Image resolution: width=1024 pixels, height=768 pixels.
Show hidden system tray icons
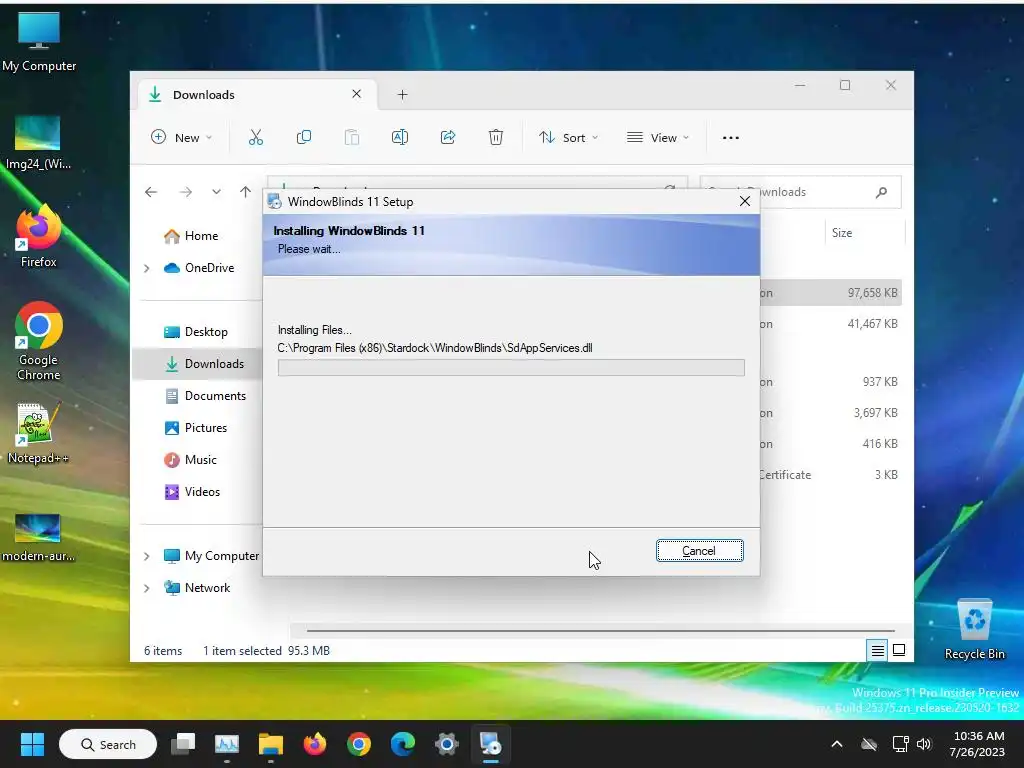(837, 744)
